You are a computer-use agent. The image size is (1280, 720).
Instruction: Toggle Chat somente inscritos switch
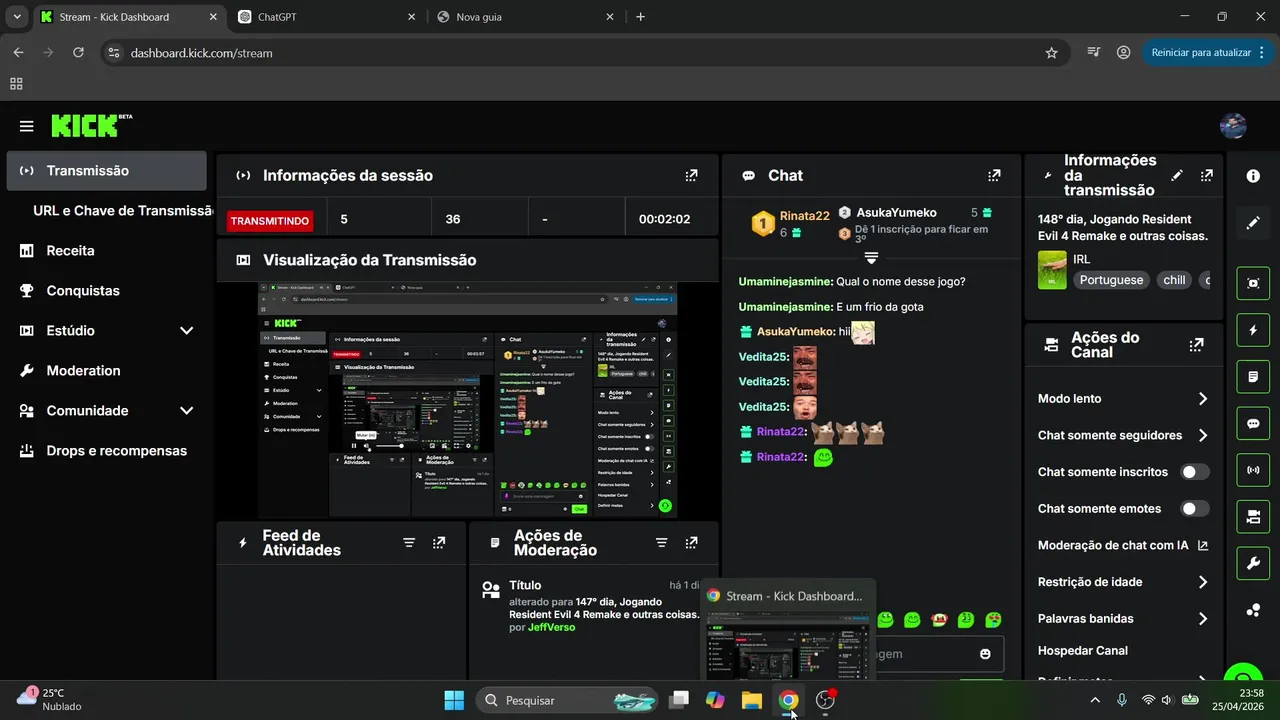tap(1194, 472)
